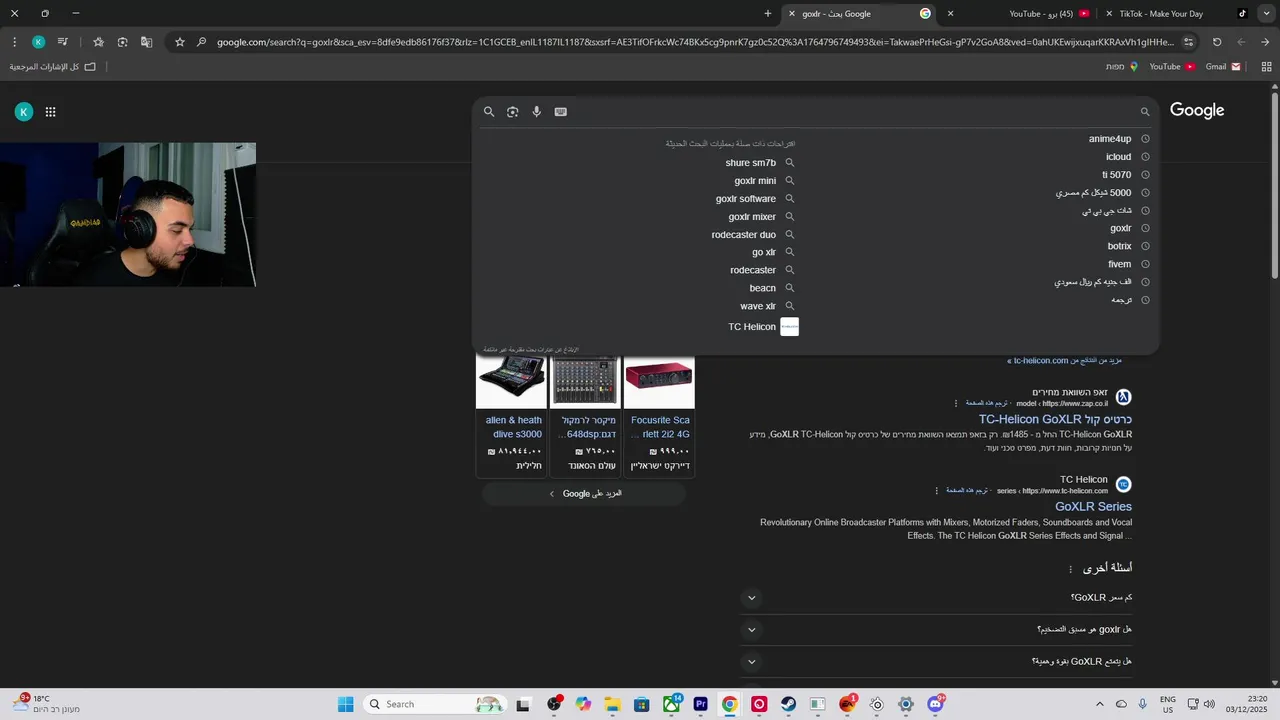The image size is (1280, 720).
Task: Open Gmail bookmark on bookmarks bar
Action: [1223, 66]
